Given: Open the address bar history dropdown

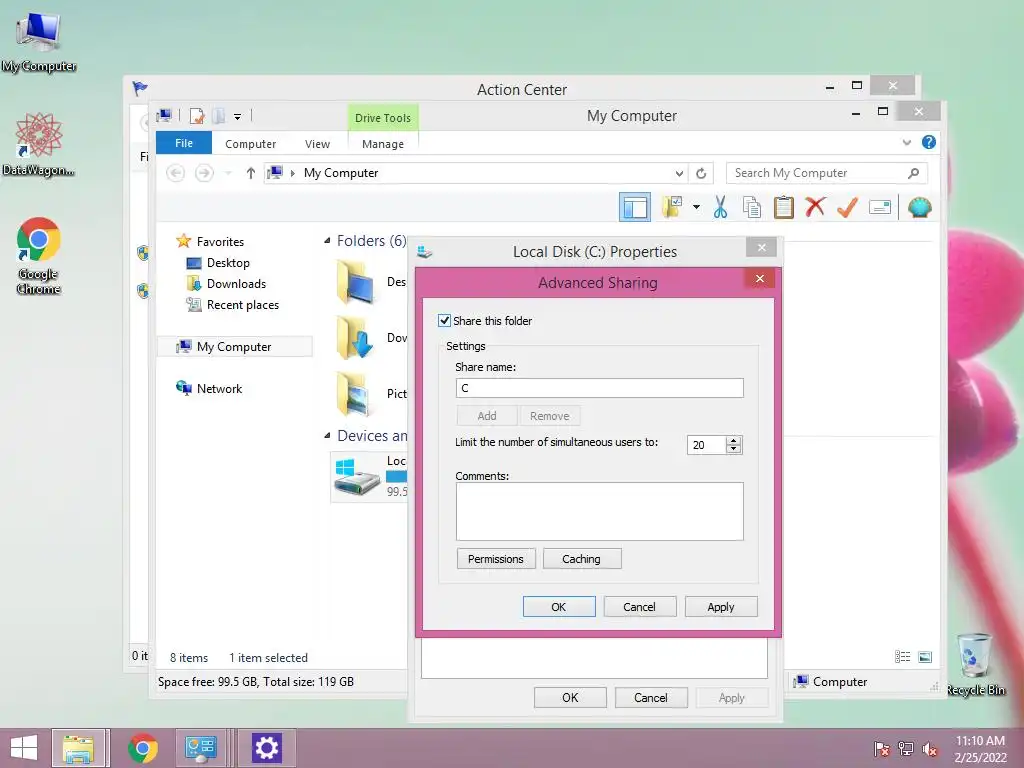Looking at the screenshot, I should pyautogui.click(x=679, y=173).
